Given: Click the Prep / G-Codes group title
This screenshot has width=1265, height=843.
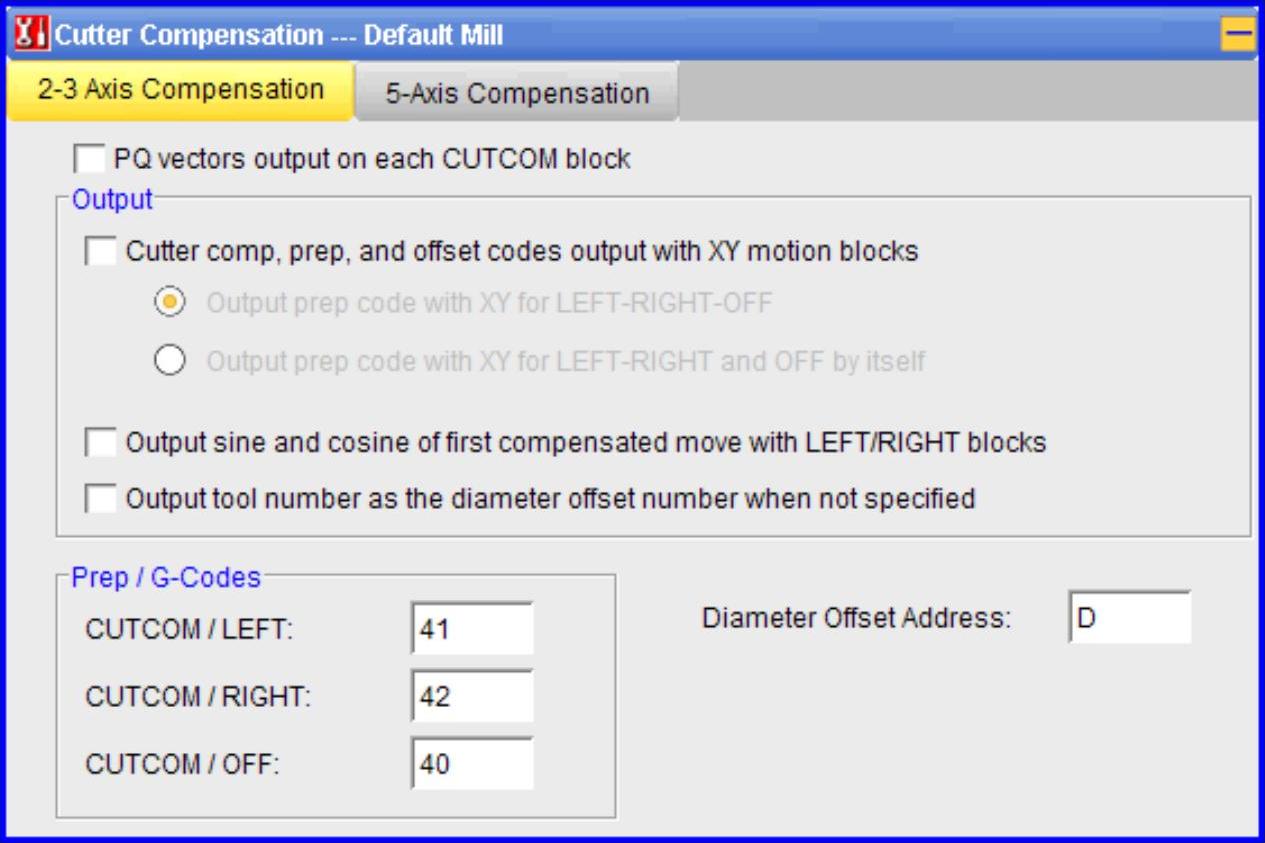Looking at the screenshot, I should pos(166,577).
